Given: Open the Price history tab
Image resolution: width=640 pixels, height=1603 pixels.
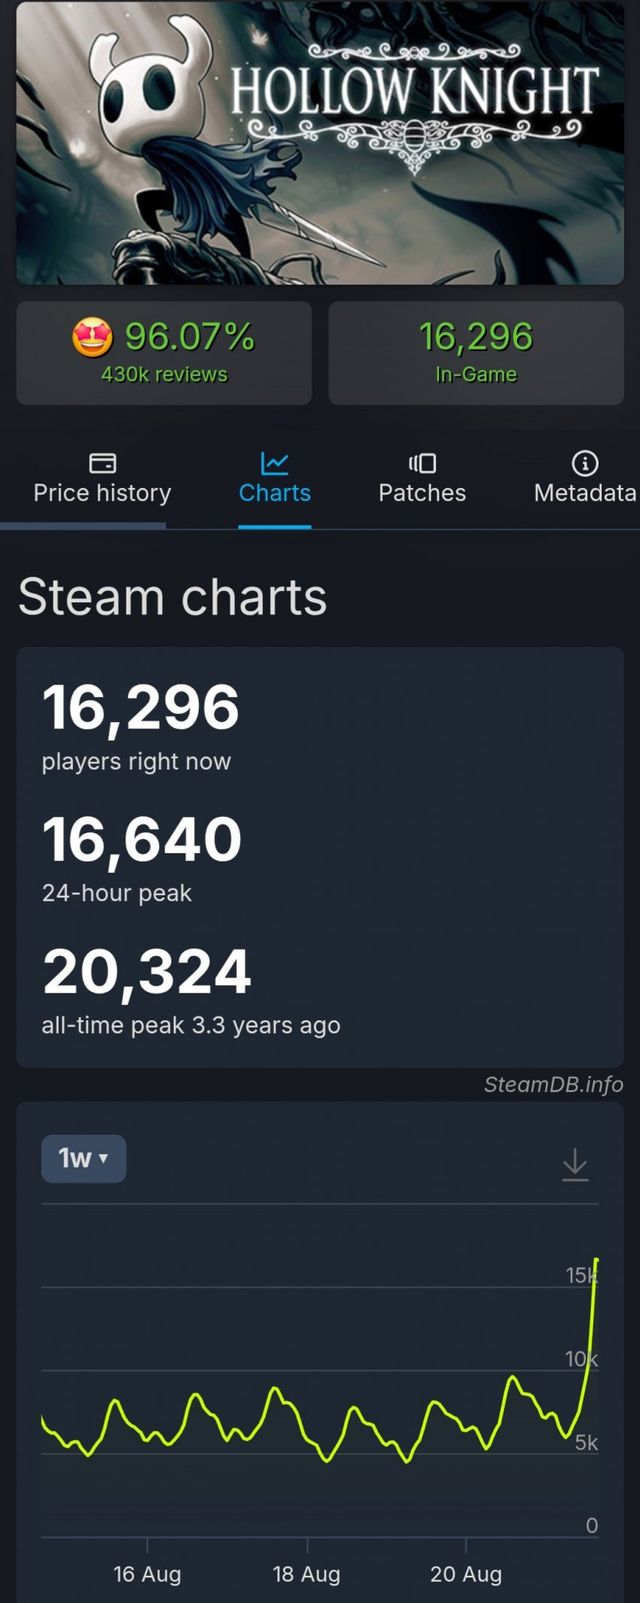Looking at the screenshot, I should (x=101, y=478).
